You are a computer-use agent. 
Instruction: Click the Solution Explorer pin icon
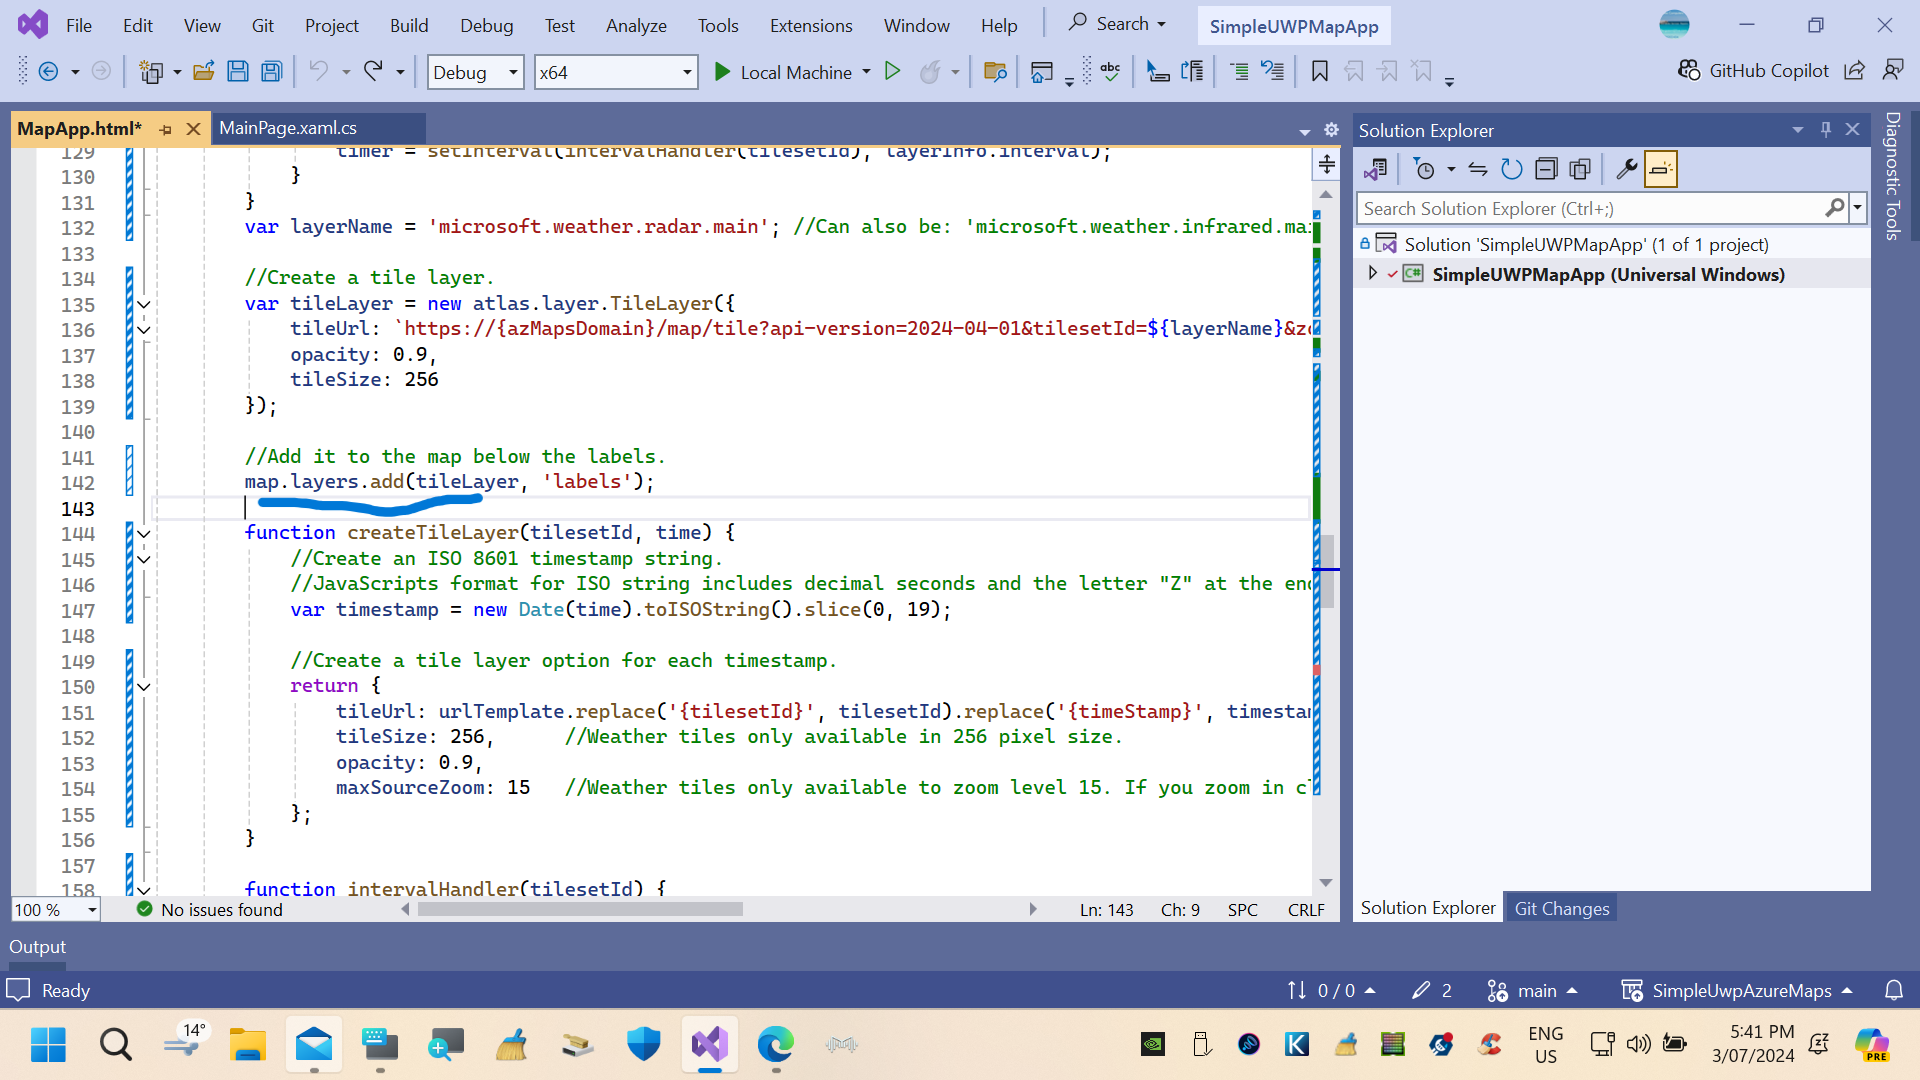tap(1826, 128)
